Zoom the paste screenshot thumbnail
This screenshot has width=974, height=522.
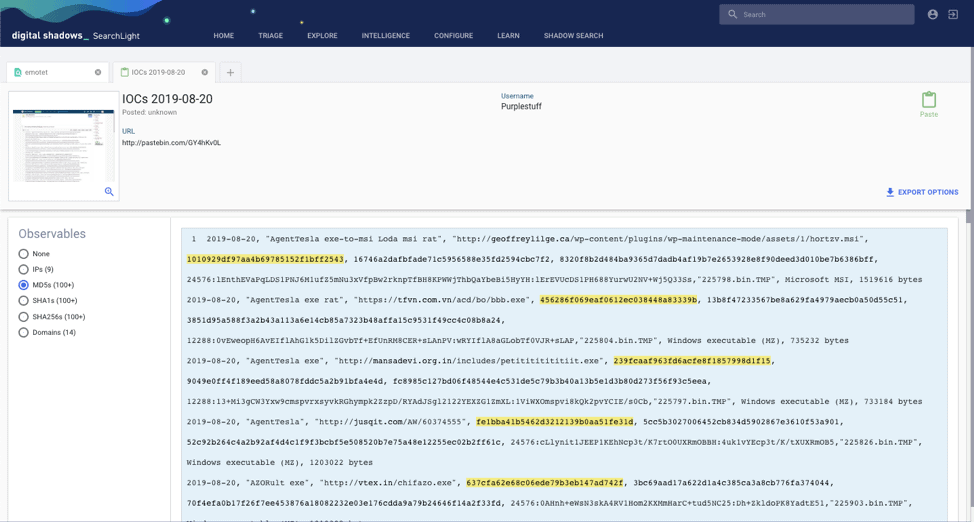[x=109, y=191]
